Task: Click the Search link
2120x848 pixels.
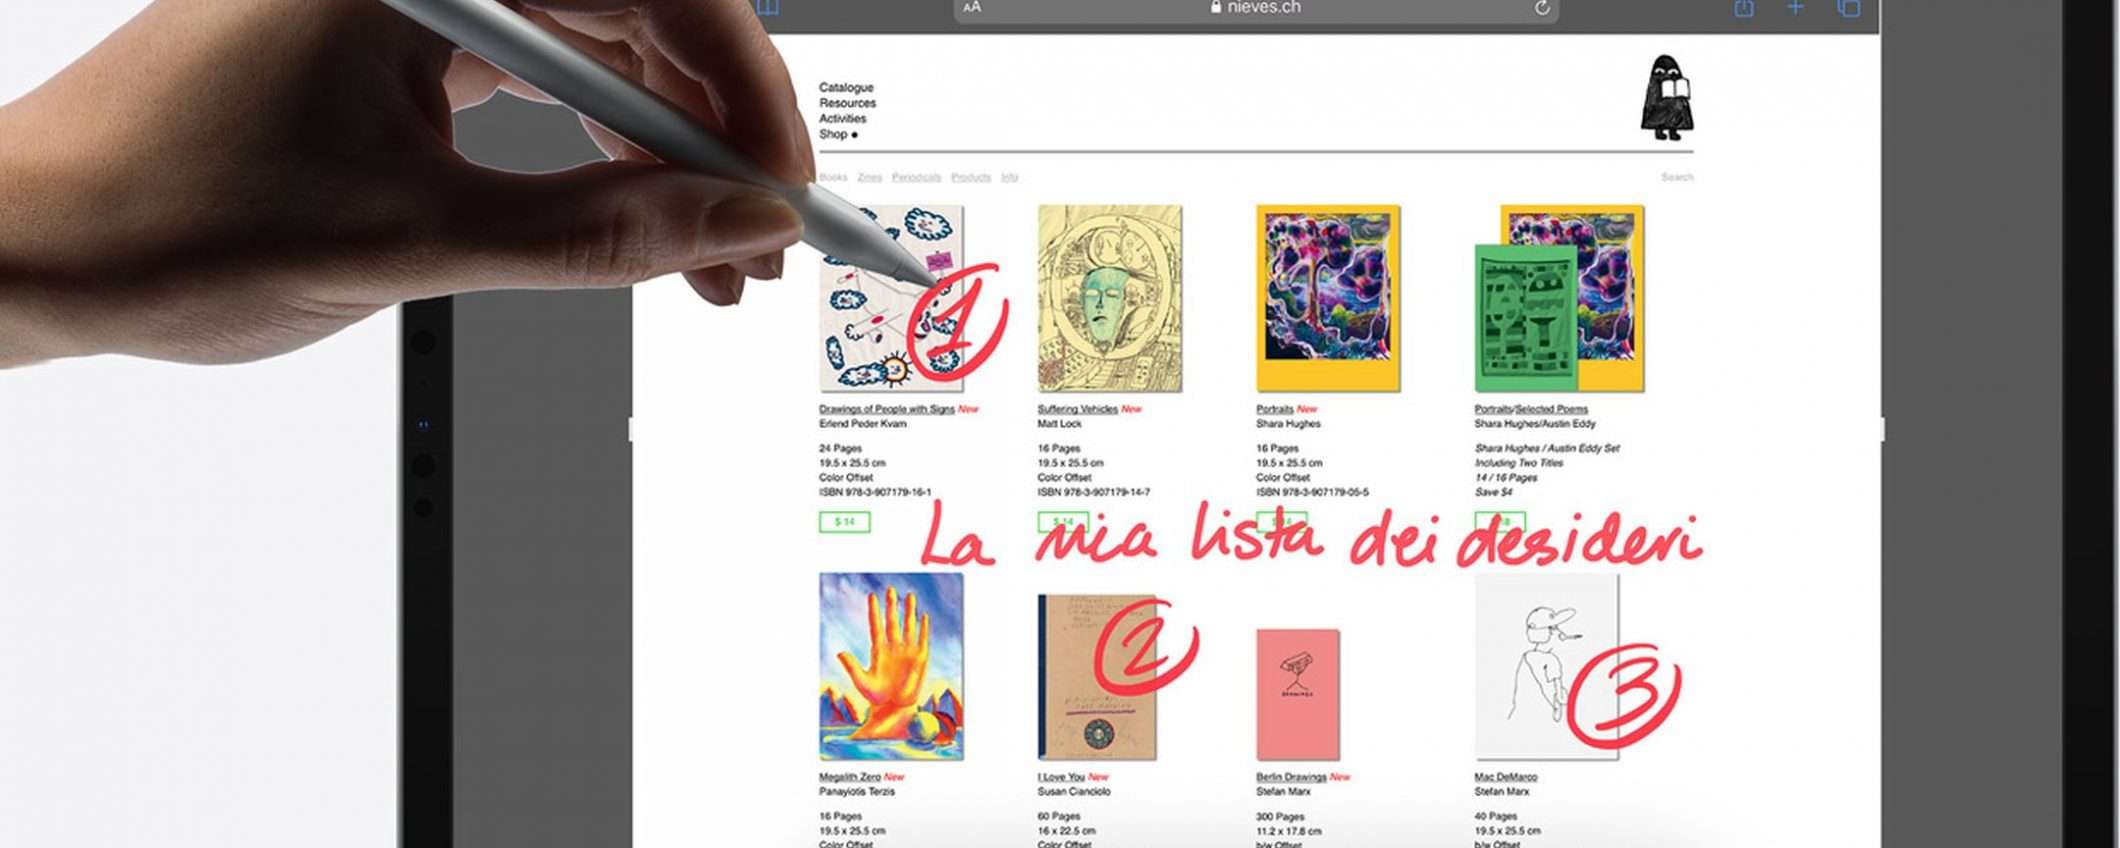Action: coord(1677,177)
